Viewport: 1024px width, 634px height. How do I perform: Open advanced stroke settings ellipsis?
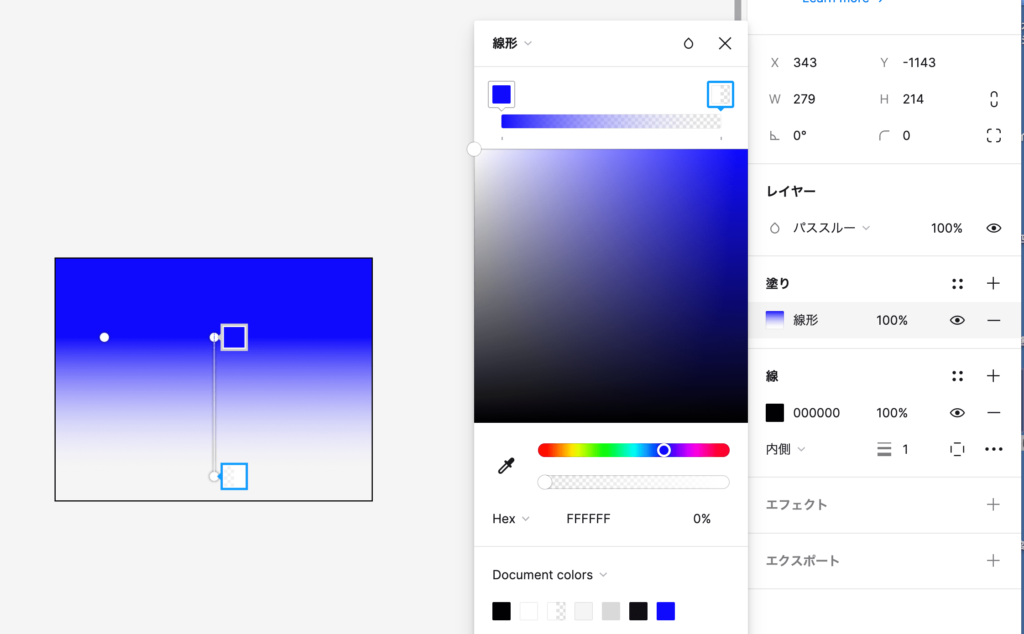pyautogui.click(x=993, y=449)
